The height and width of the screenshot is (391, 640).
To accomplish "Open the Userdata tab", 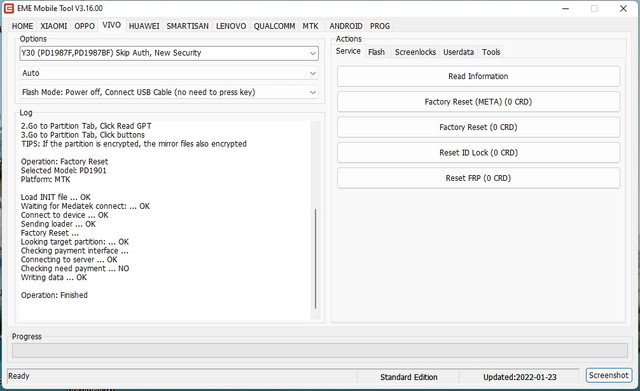I will point(458,52).
